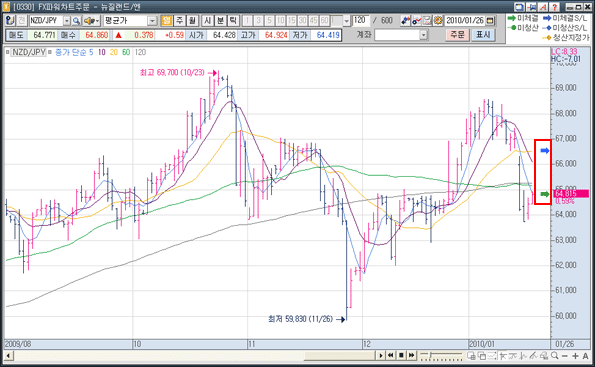Open the chart settings gear icon

pos(438,20)
